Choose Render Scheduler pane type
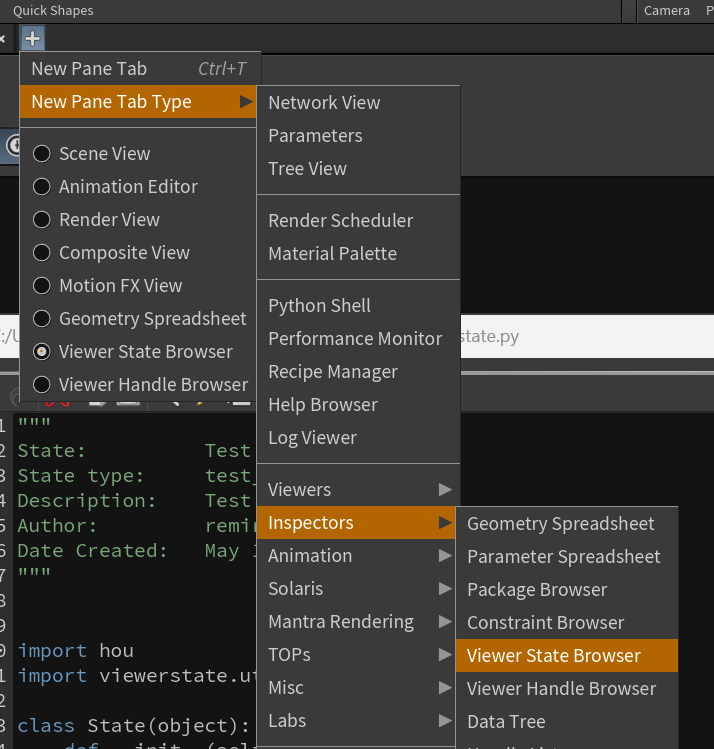Viewport: 714px width, 749px height. point(358,221)
